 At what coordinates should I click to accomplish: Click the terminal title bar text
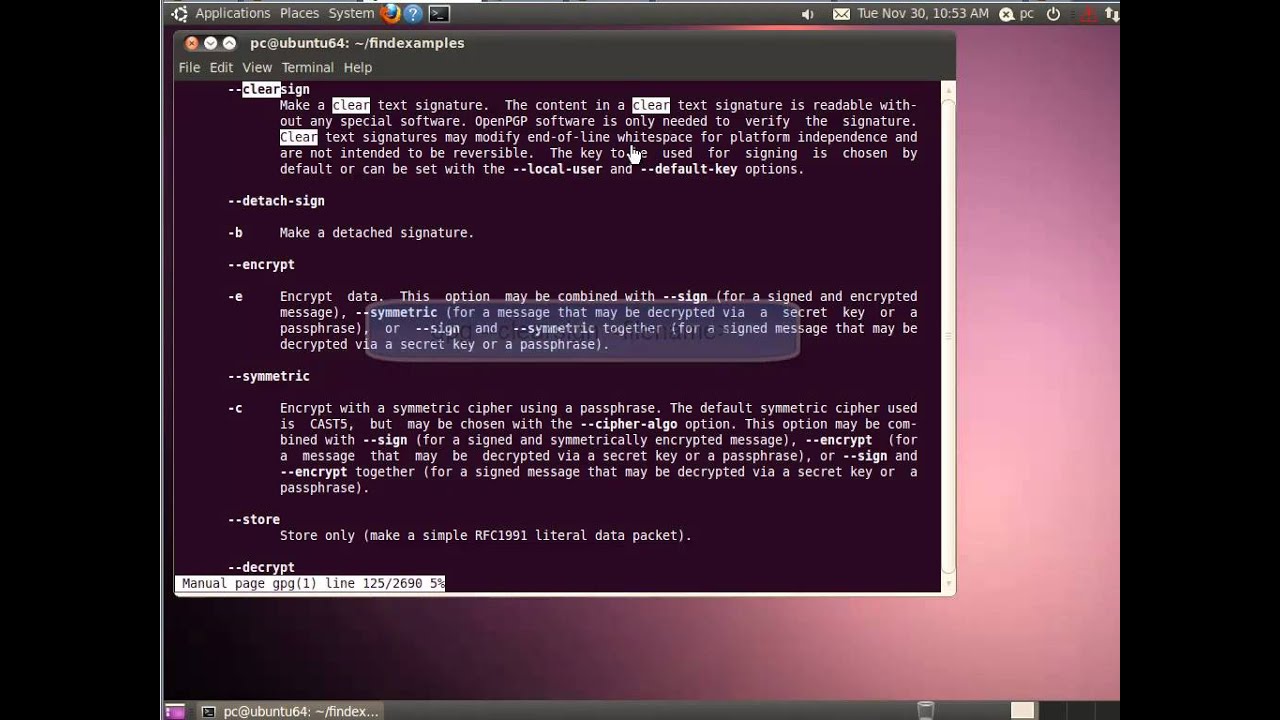pos(357,43)
